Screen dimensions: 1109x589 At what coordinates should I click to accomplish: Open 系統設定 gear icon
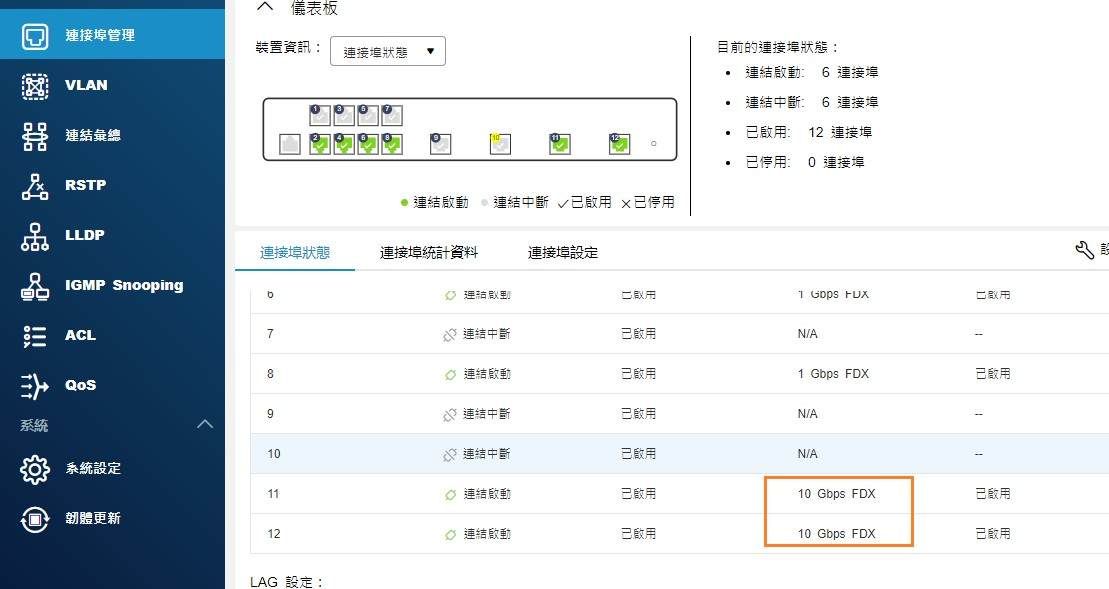click(x=35, y=468)
